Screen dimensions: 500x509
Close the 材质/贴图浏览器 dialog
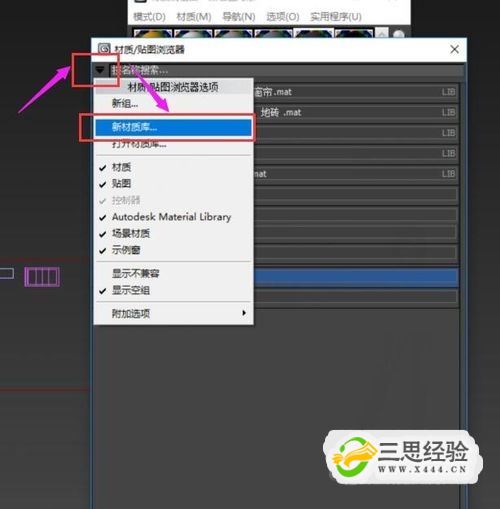click(454, 50)
